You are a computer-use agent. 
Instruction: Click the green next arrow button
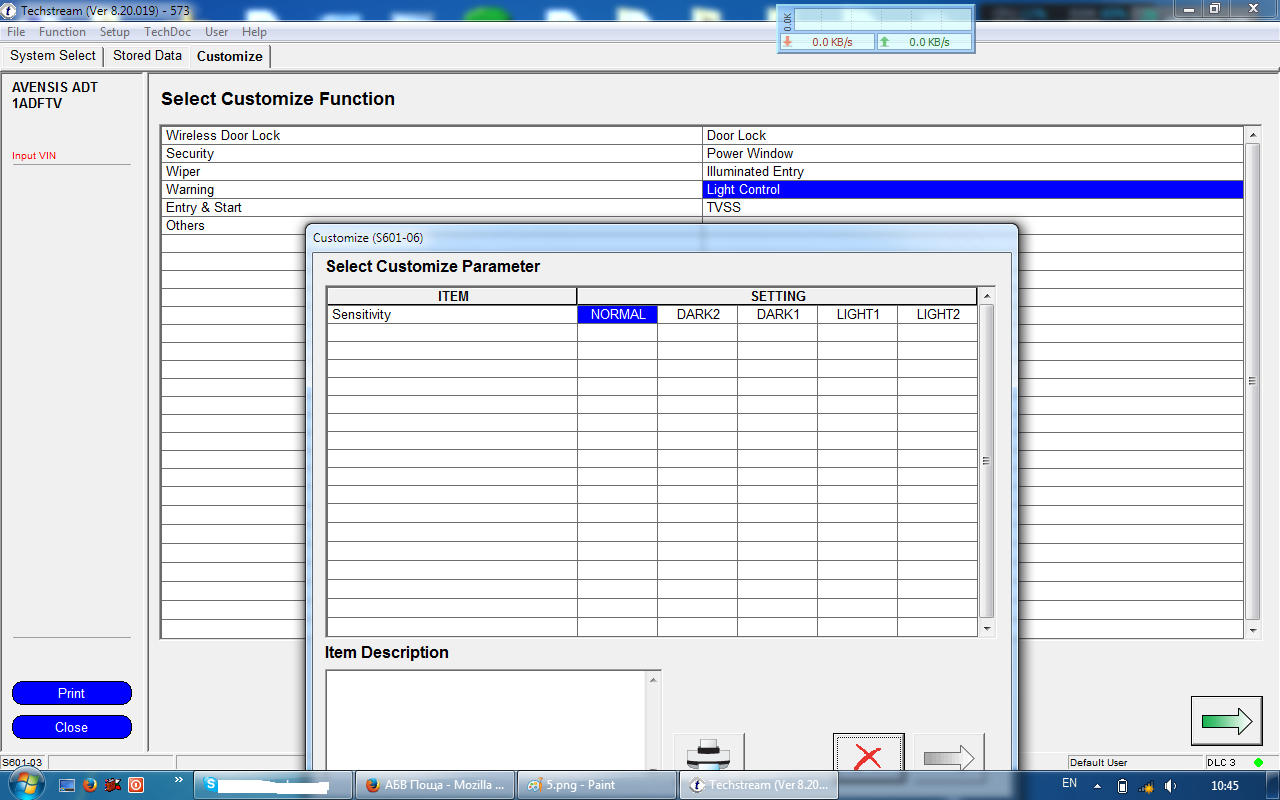pos(1226,720)
